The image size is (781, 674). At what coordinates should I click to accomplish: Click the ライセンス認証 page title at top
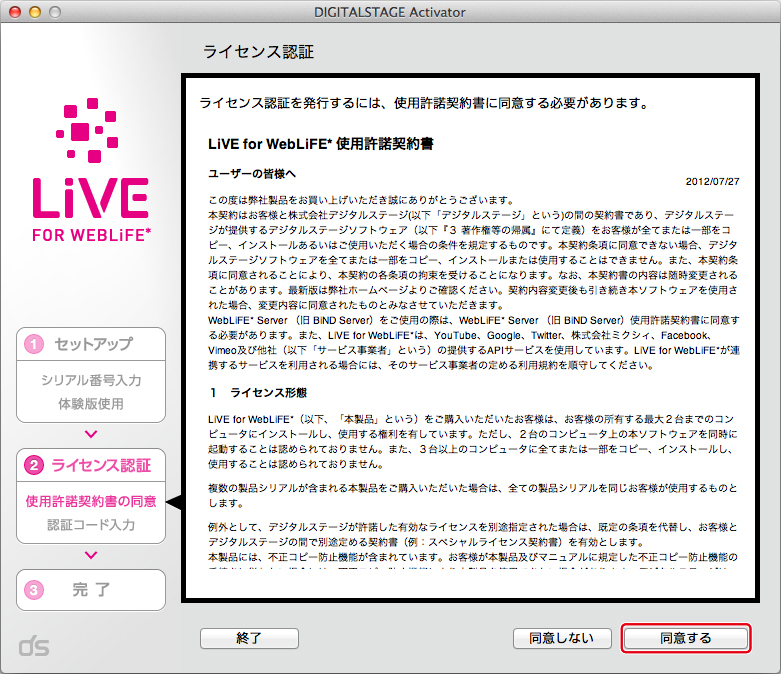(259, 52)
